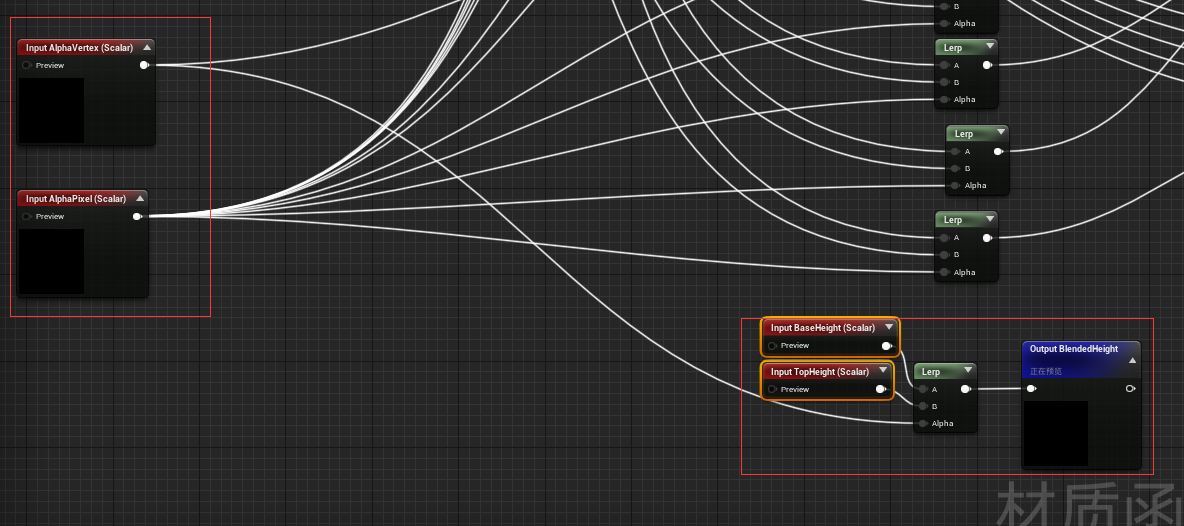Screen dimensions: 1184x526
Task: Click the Input AlphaPixel preview thumbnail
Action: pos(51,262)
